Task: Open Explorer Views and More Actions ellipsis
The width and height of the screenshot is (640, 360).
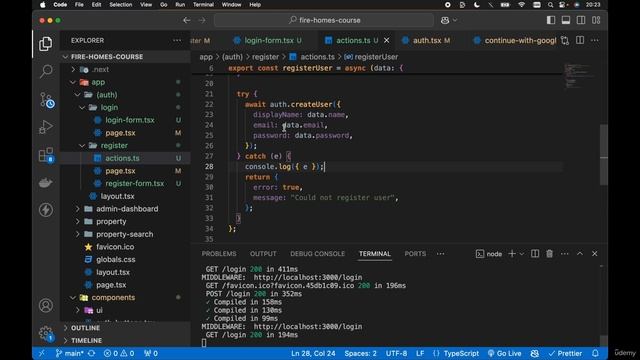Action: click(177, 40)
